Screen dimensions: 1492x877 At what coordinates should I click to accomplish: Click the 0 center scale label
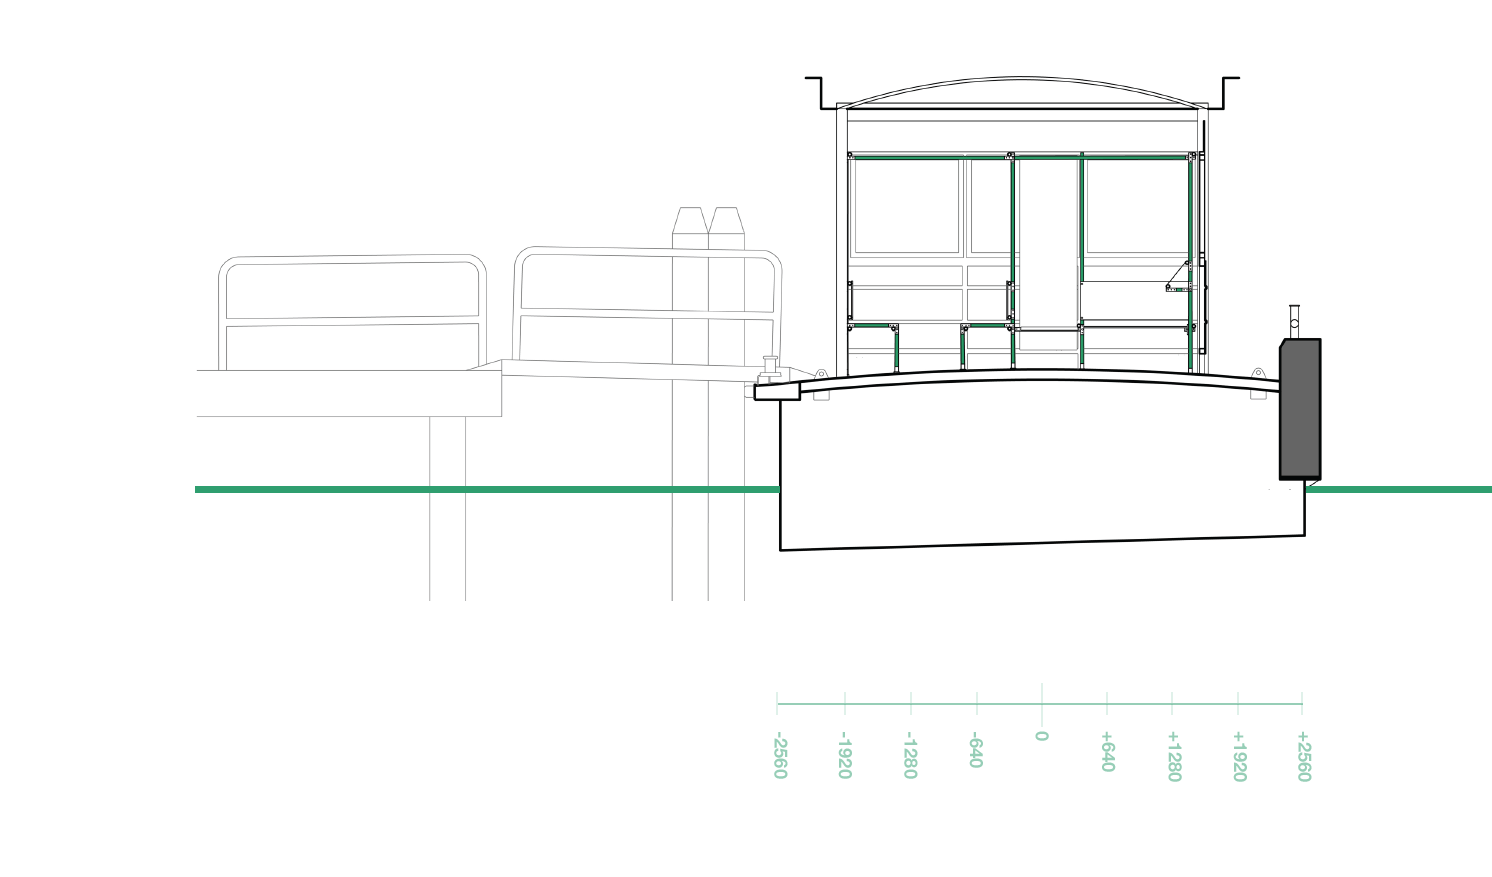pos(1041,736)
